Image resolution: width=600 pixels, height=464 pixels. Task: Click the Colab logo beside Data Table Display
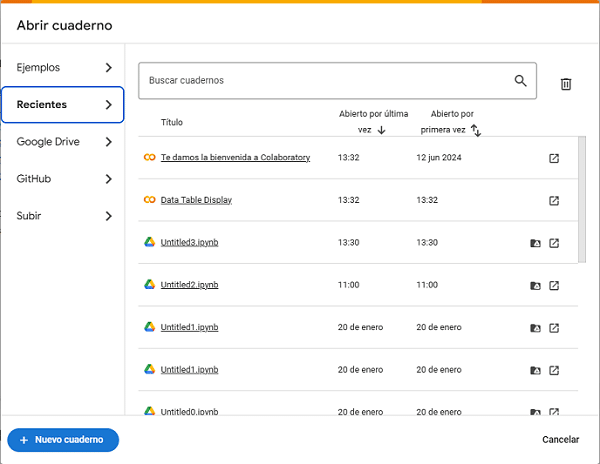coord(149,200)
